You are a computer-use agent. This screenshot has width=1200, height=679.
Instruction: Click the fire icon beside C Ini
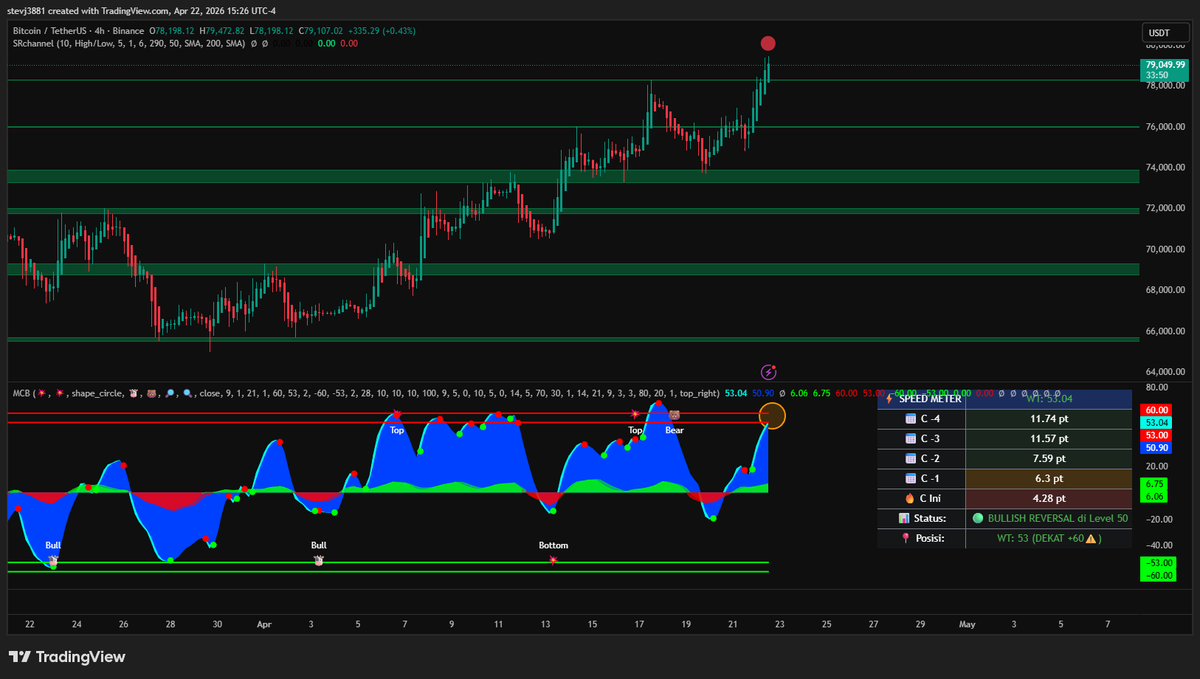[x=910, y=498]
